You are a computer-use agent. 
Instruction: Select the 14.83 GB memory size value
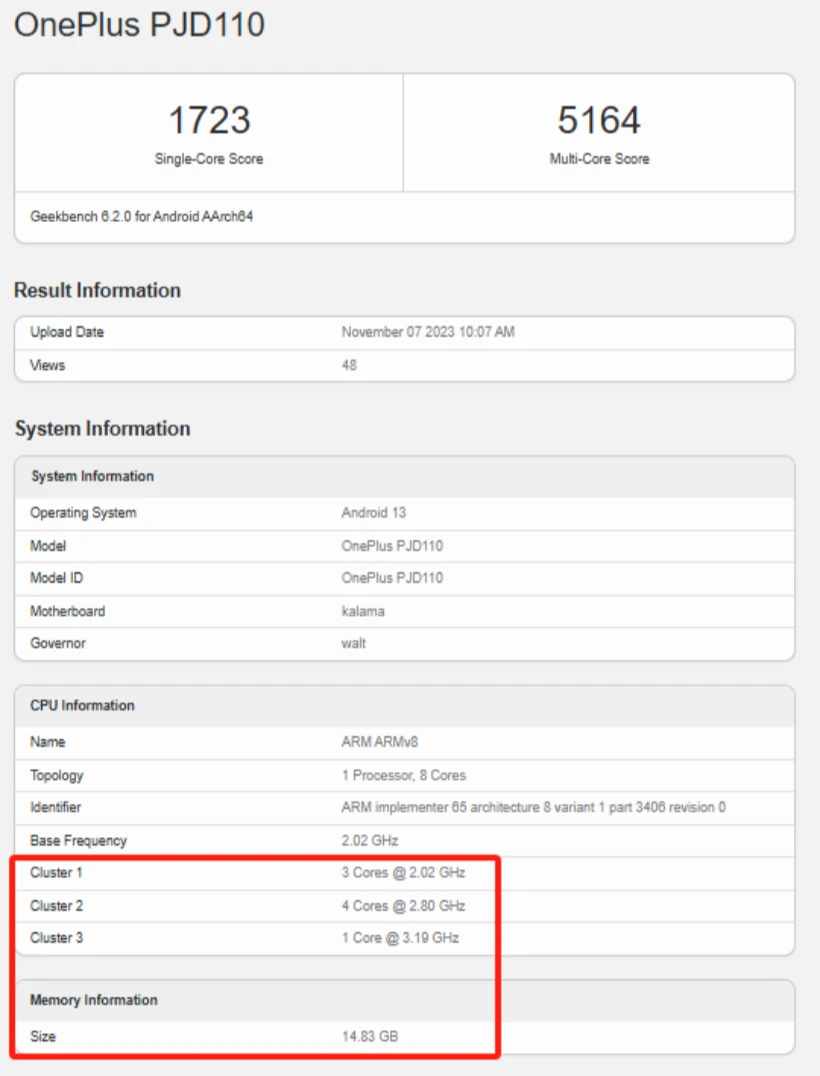tap(370, 1036)
